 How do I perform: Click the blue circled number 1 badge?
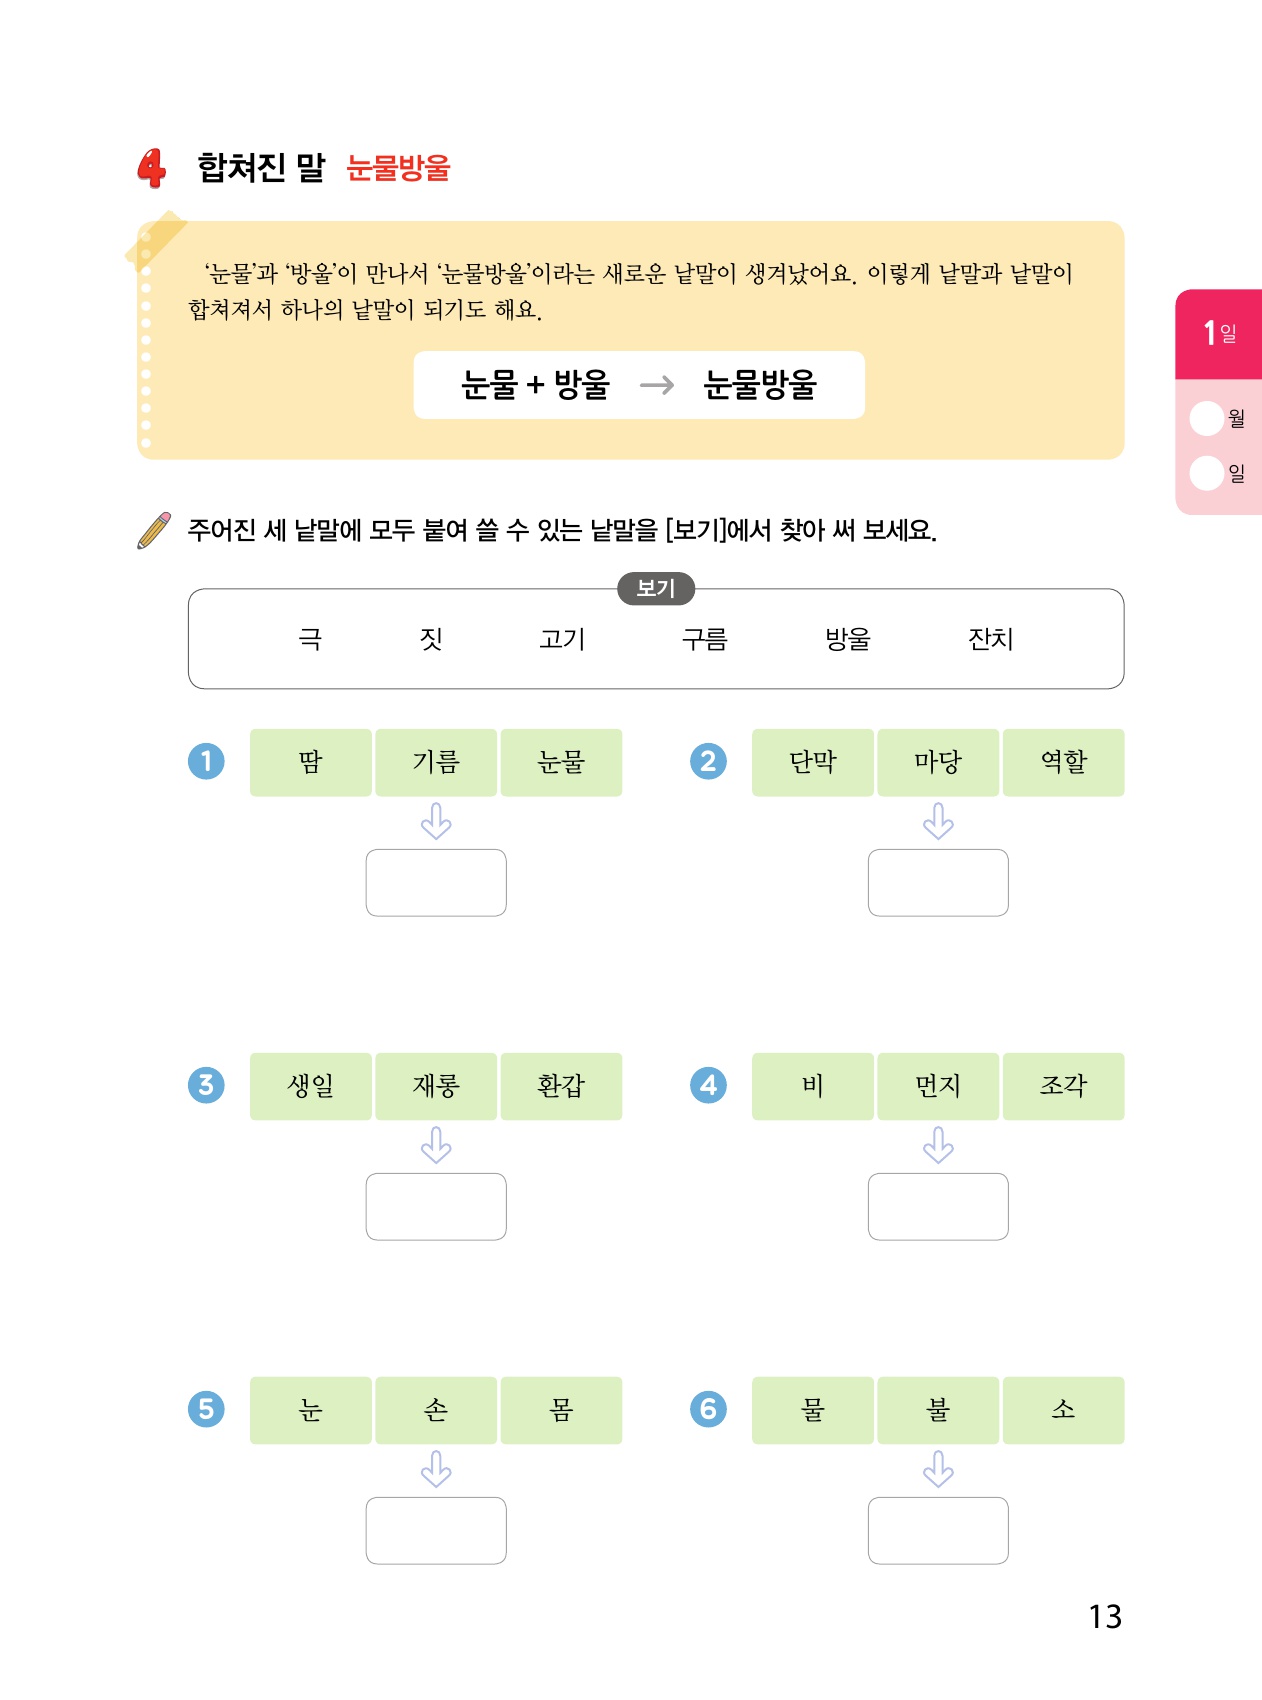[x=207, y=761]
